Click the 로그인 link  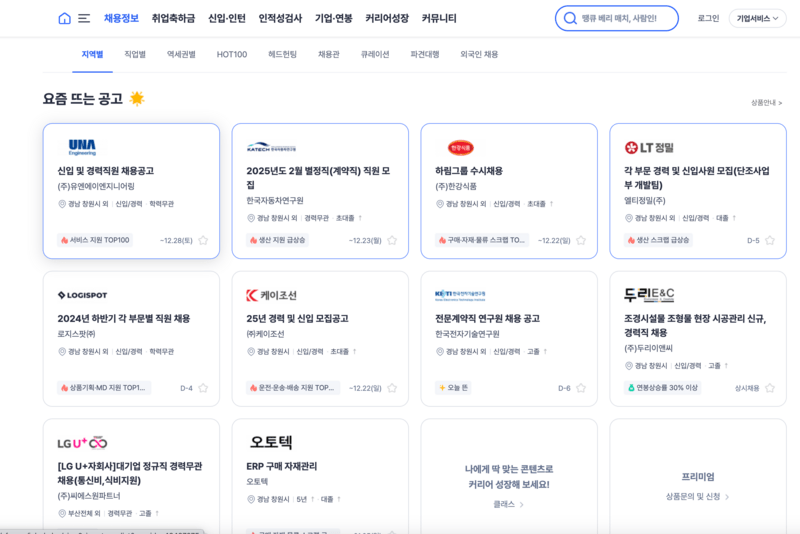[x=708, y=18]
